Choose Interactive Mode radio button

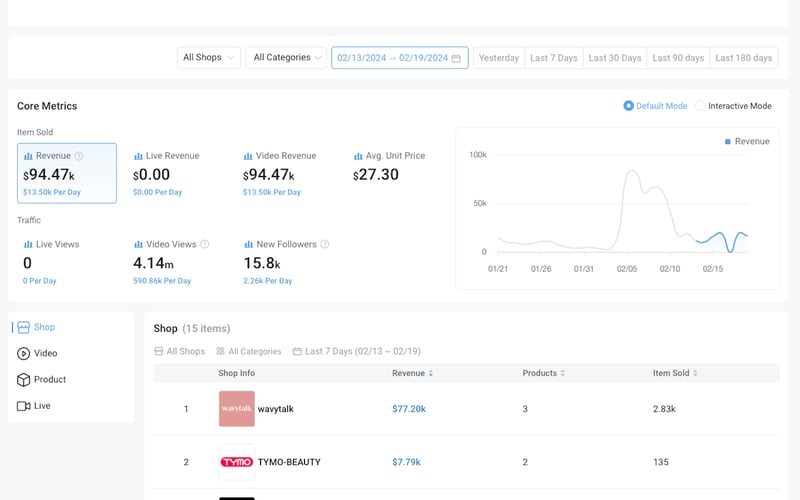tap(700, 106)
